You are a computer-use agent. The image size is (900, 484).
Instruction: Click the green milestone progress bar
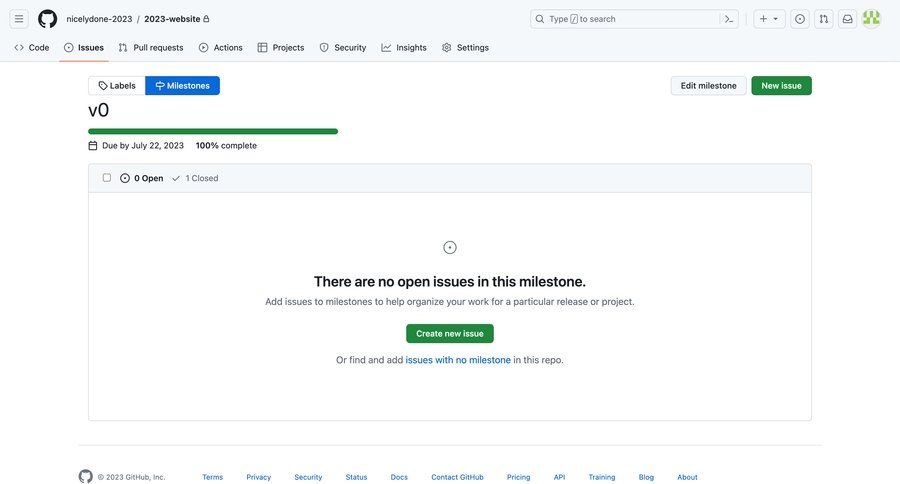pos(213,131)
